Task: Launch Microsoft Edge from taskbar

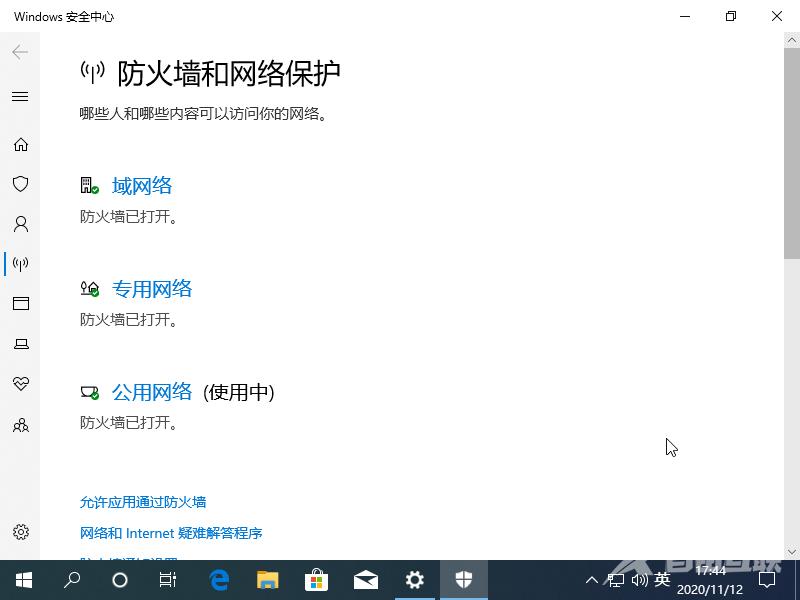Action: (x=219, y=580)
